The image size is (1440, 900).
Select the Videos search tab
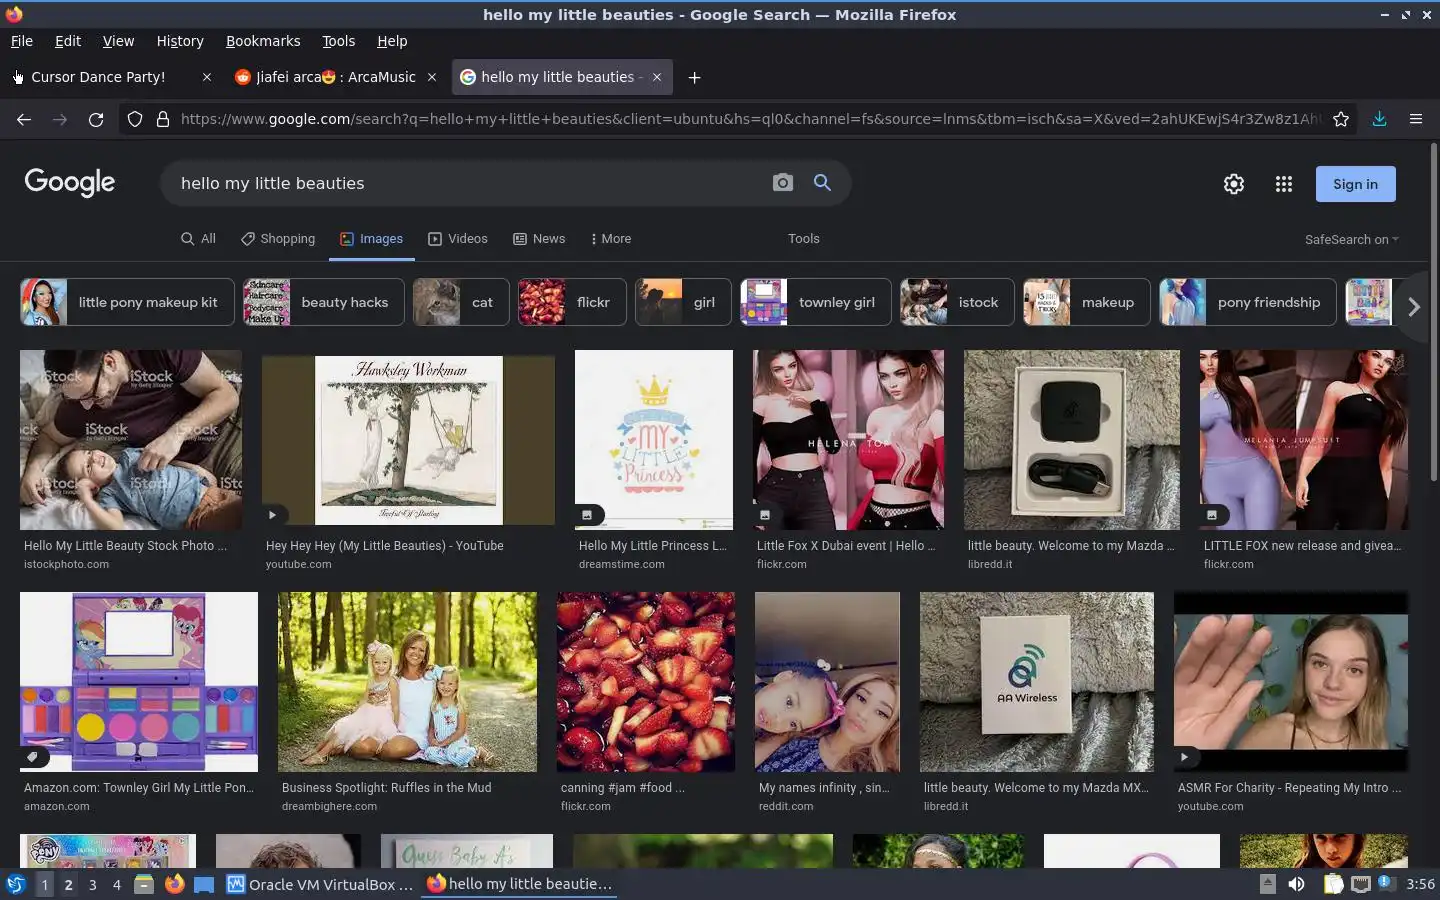pyautogui.click(x=458, y=239)
